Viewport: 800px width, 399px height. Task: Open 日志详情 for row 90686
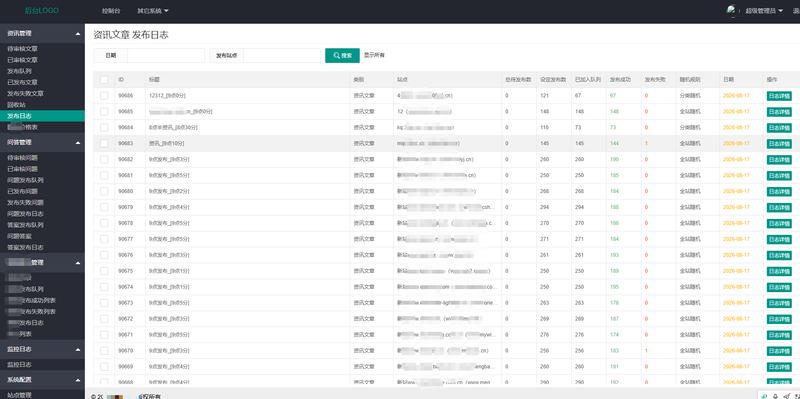(x=779, y=96)
